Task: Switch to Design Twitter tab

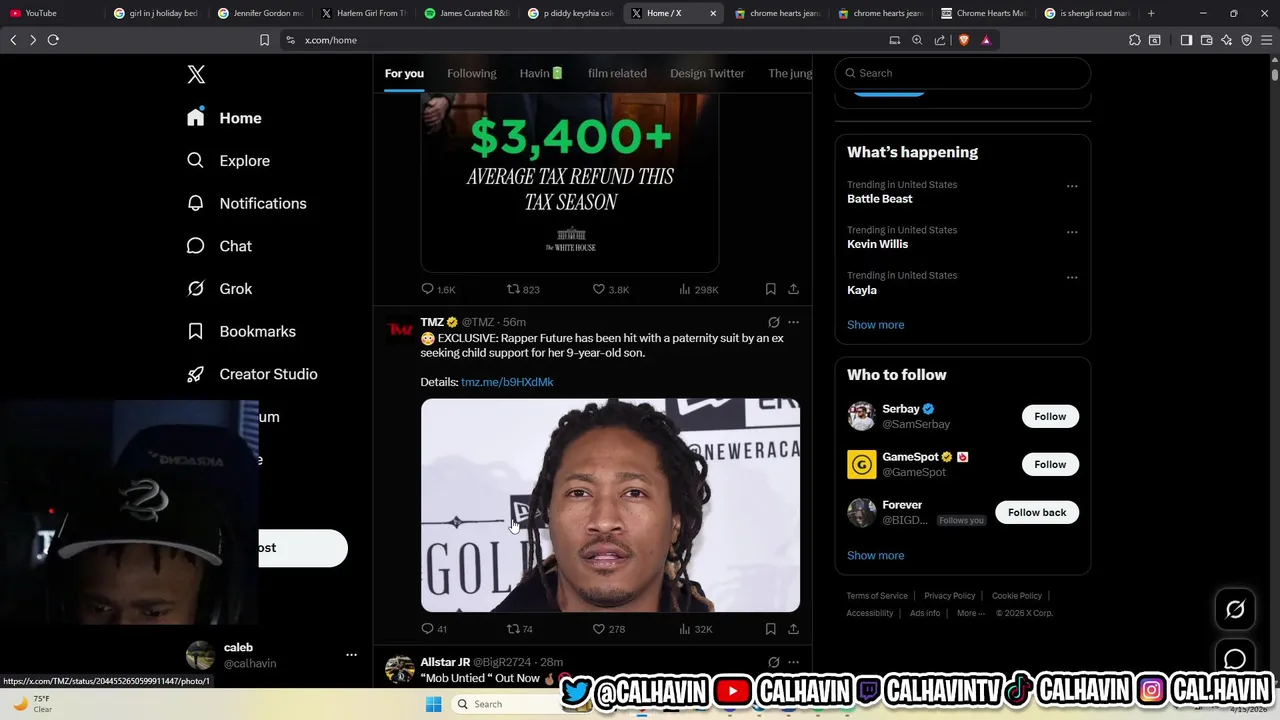Action: [x=707, y=73]
